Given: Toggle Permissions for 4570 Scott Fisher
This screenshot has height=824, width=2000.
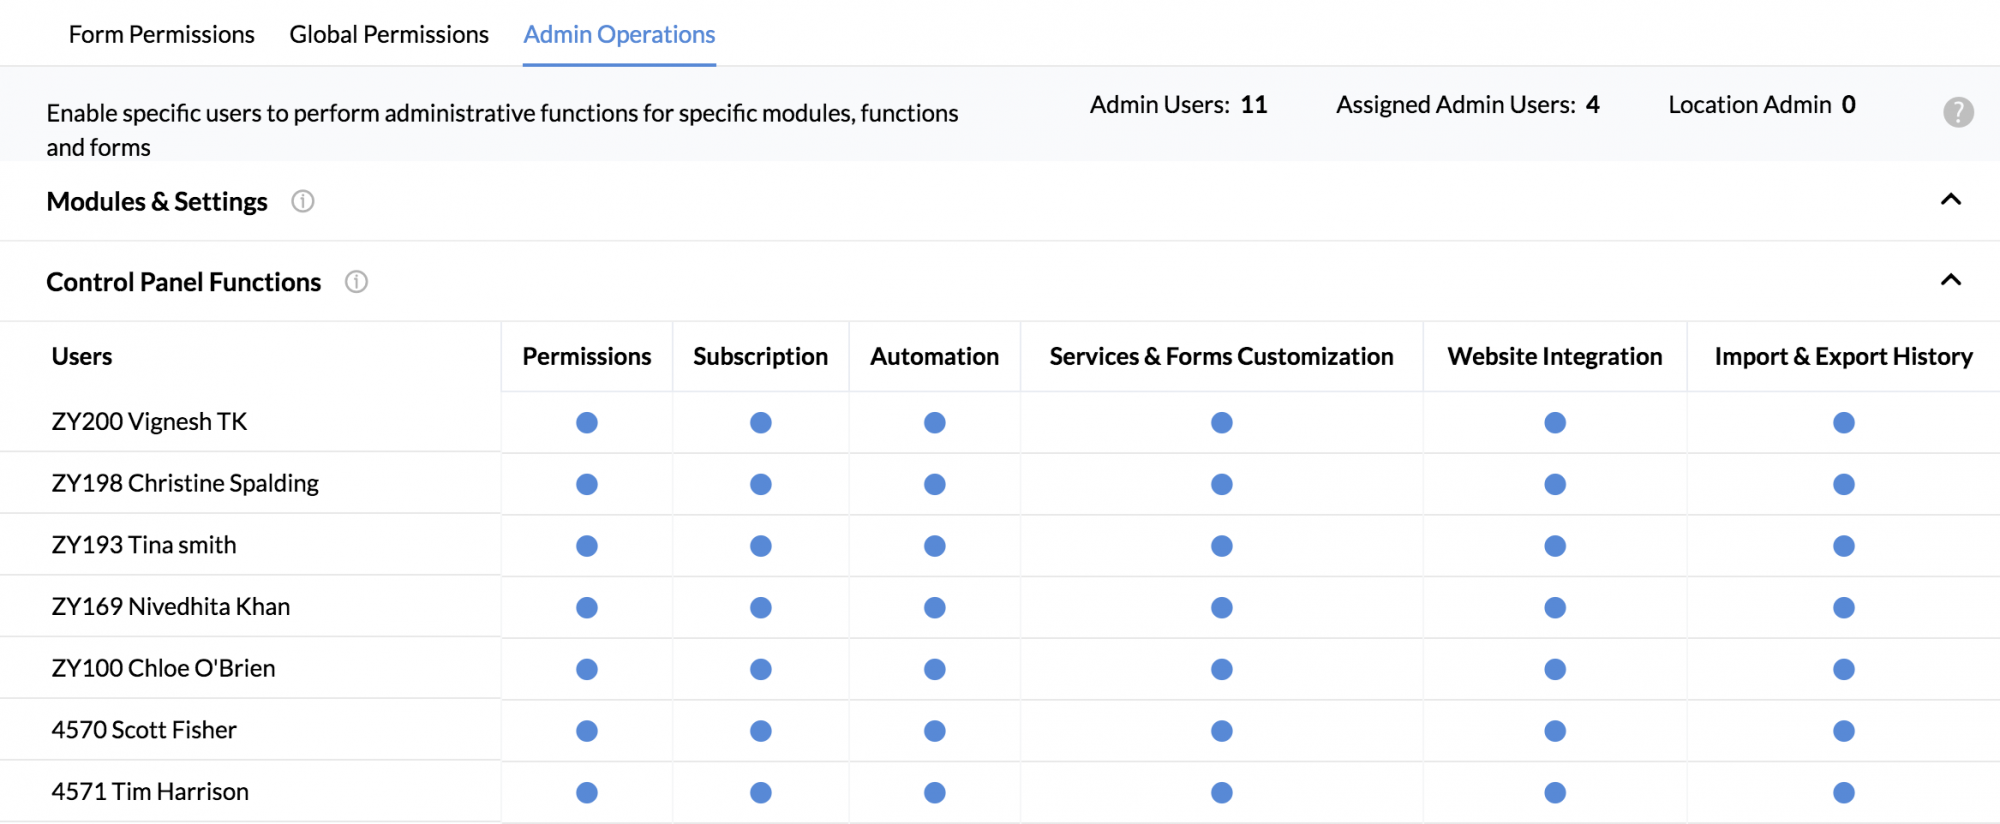Looking at the screenshot, I should pyautogui.click(x=587, y=731).
